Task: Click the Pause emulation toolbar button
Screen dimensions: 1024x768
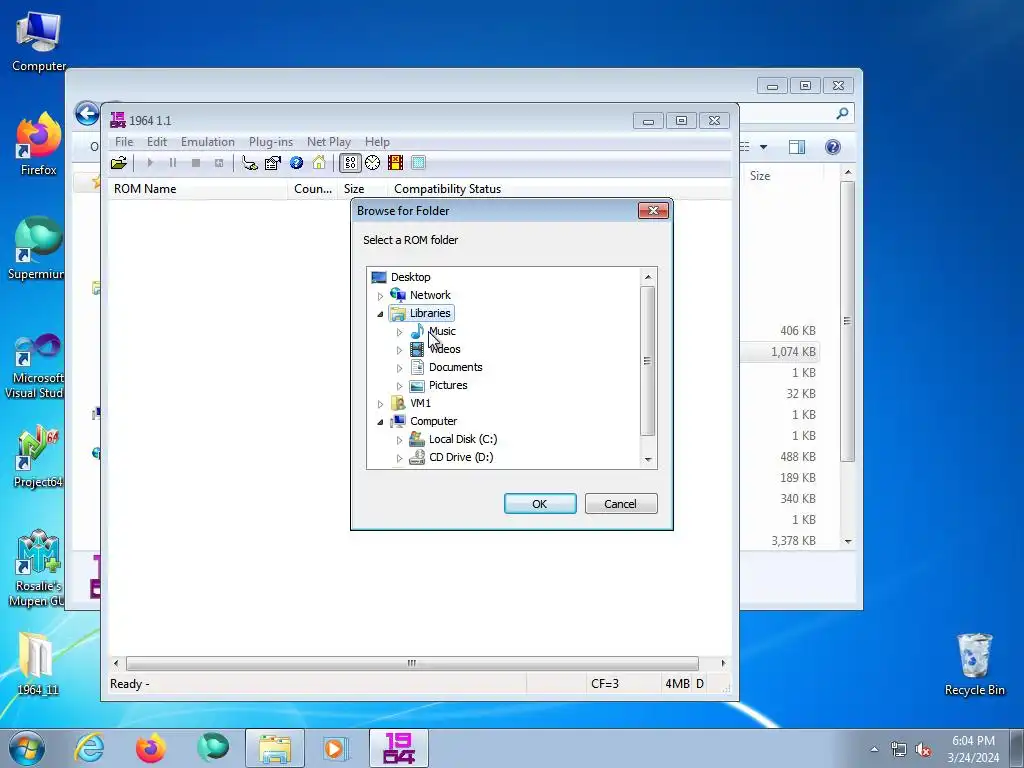Action: pos(173,163)
